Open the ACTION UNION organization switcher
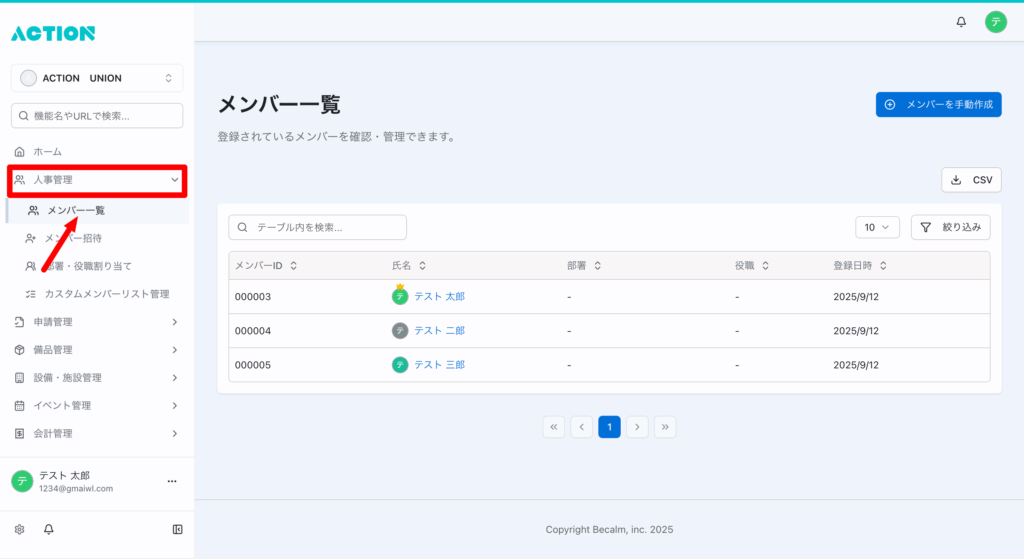This screenshot has width=1024, height=559. pyautogui.click(x=97, y=78)
